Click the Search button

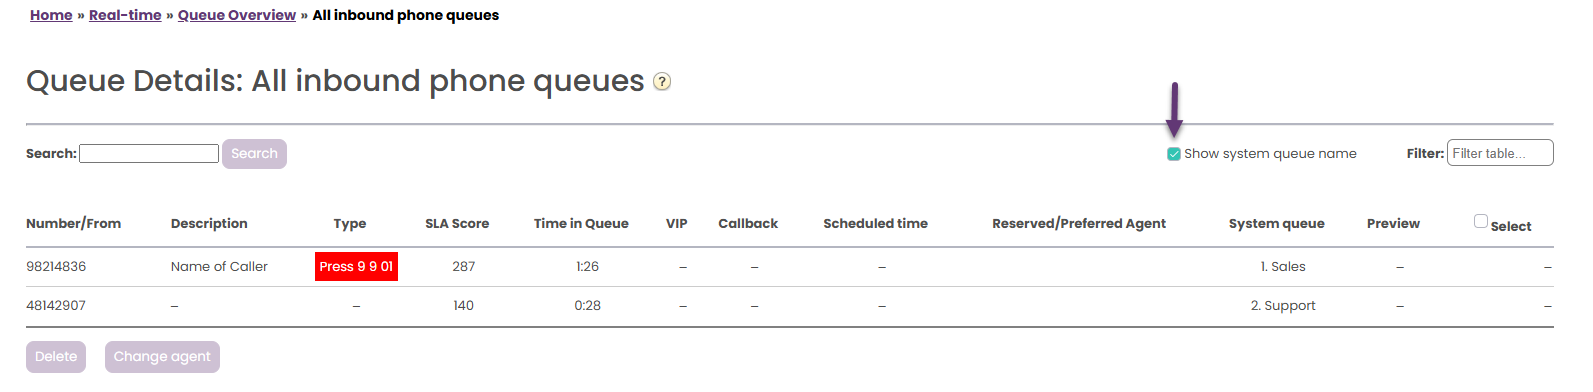[254, 154]
